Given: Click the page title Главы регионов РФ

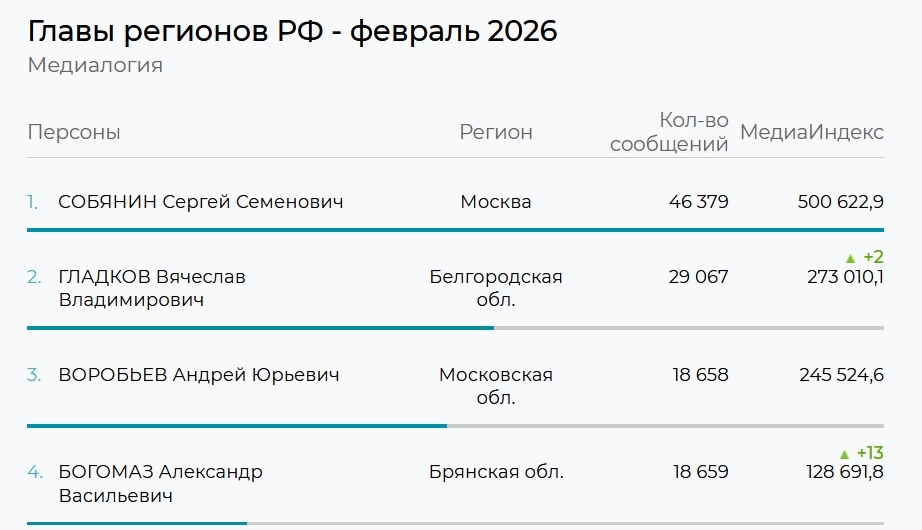Looking at the screenshot, I should pyautogui.click(x=292, y=32).
